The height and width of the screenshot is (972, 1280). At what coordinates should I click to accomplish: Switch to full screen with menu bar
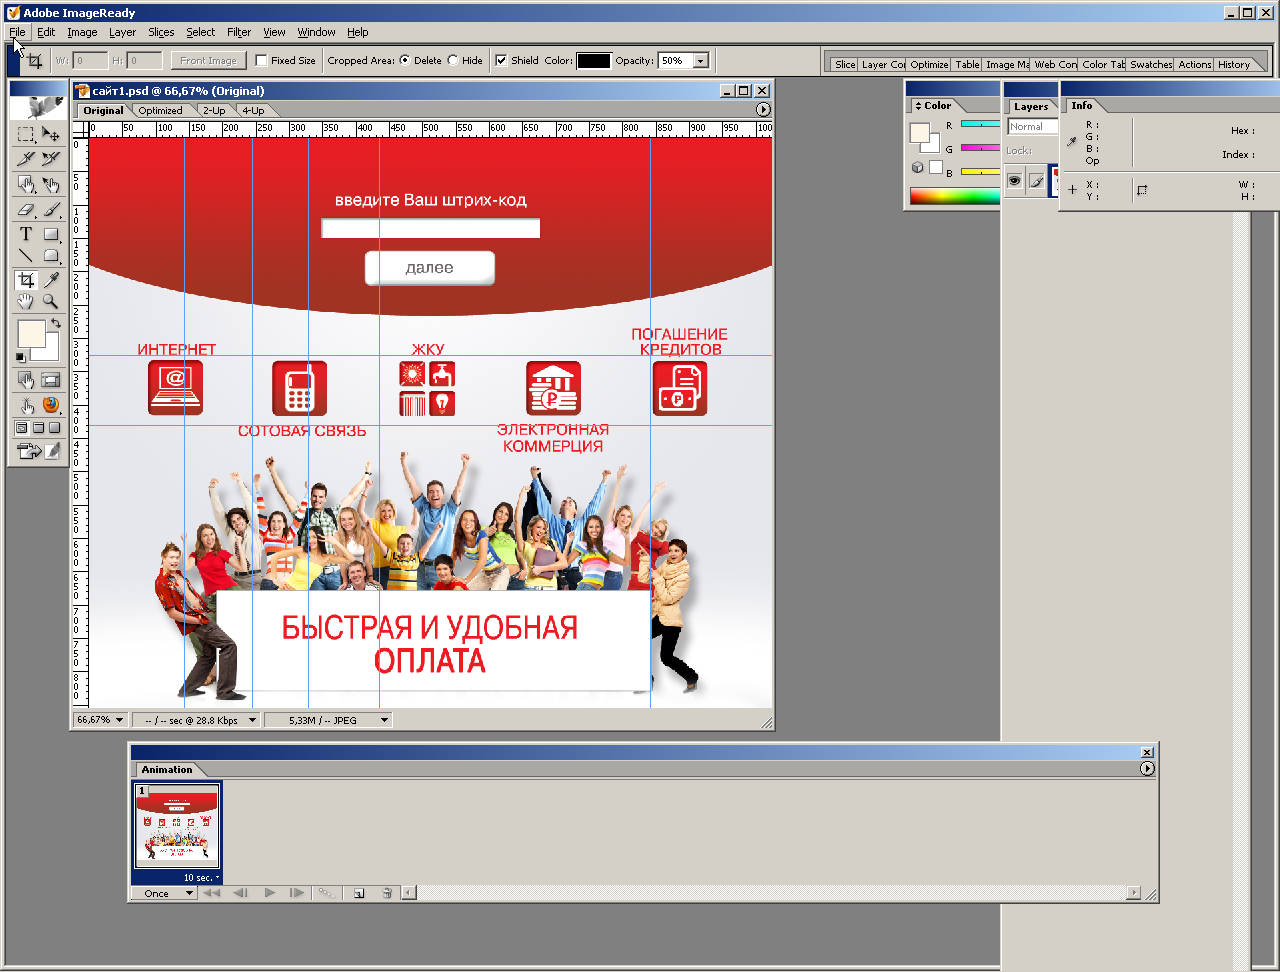click(38, 428)
